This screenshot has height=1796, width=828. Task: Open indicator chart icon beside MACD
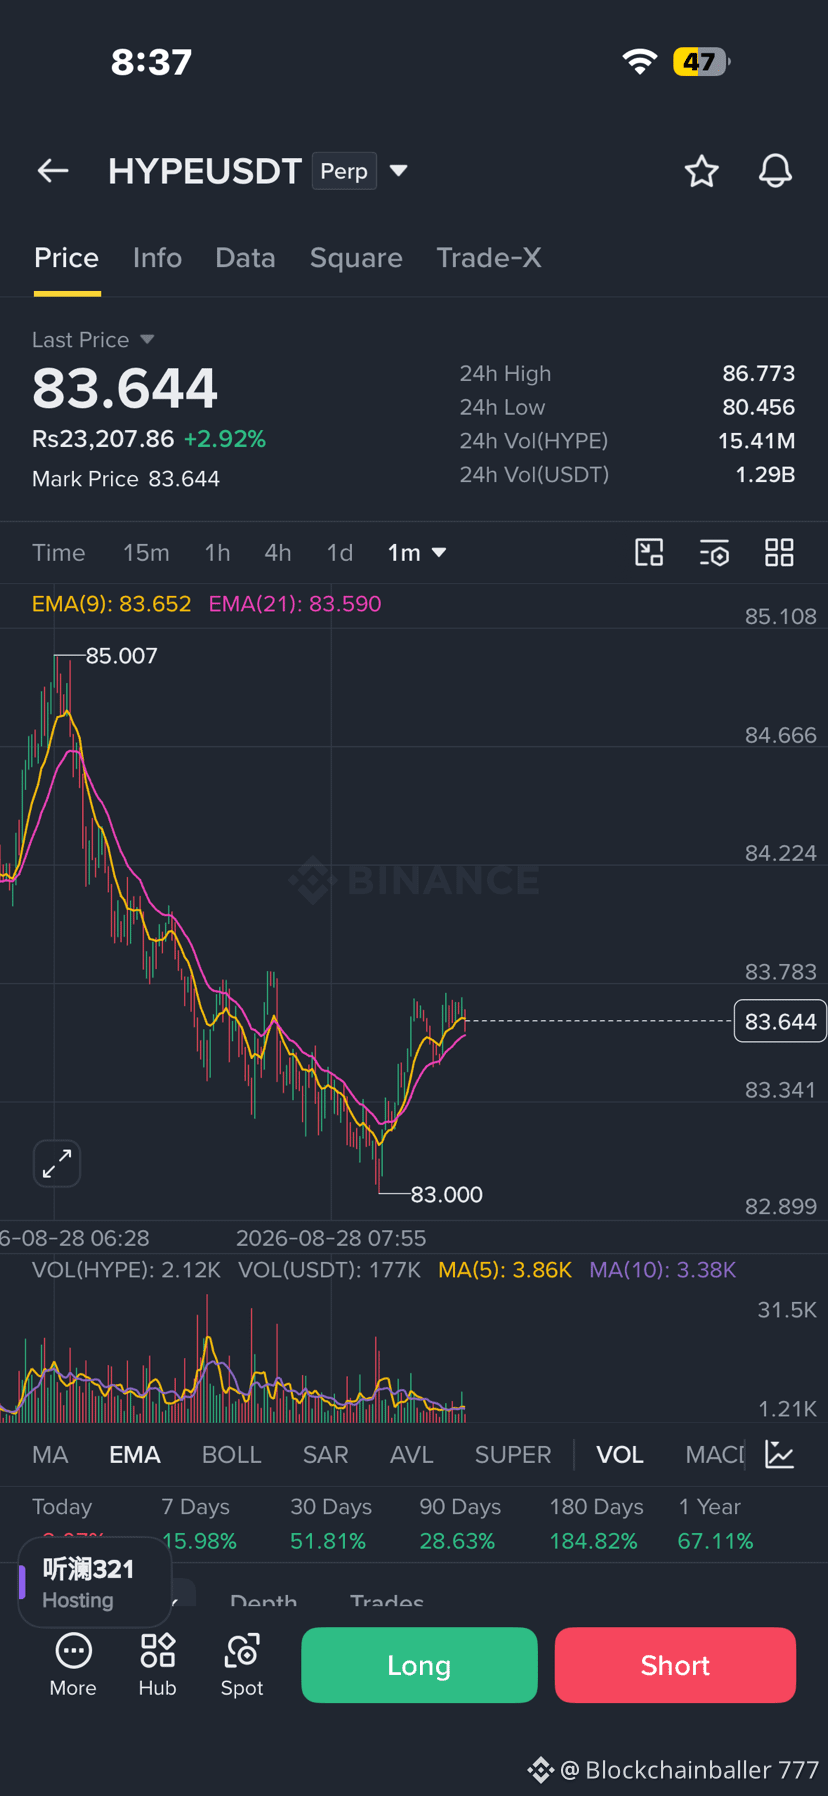(780, 1454)
